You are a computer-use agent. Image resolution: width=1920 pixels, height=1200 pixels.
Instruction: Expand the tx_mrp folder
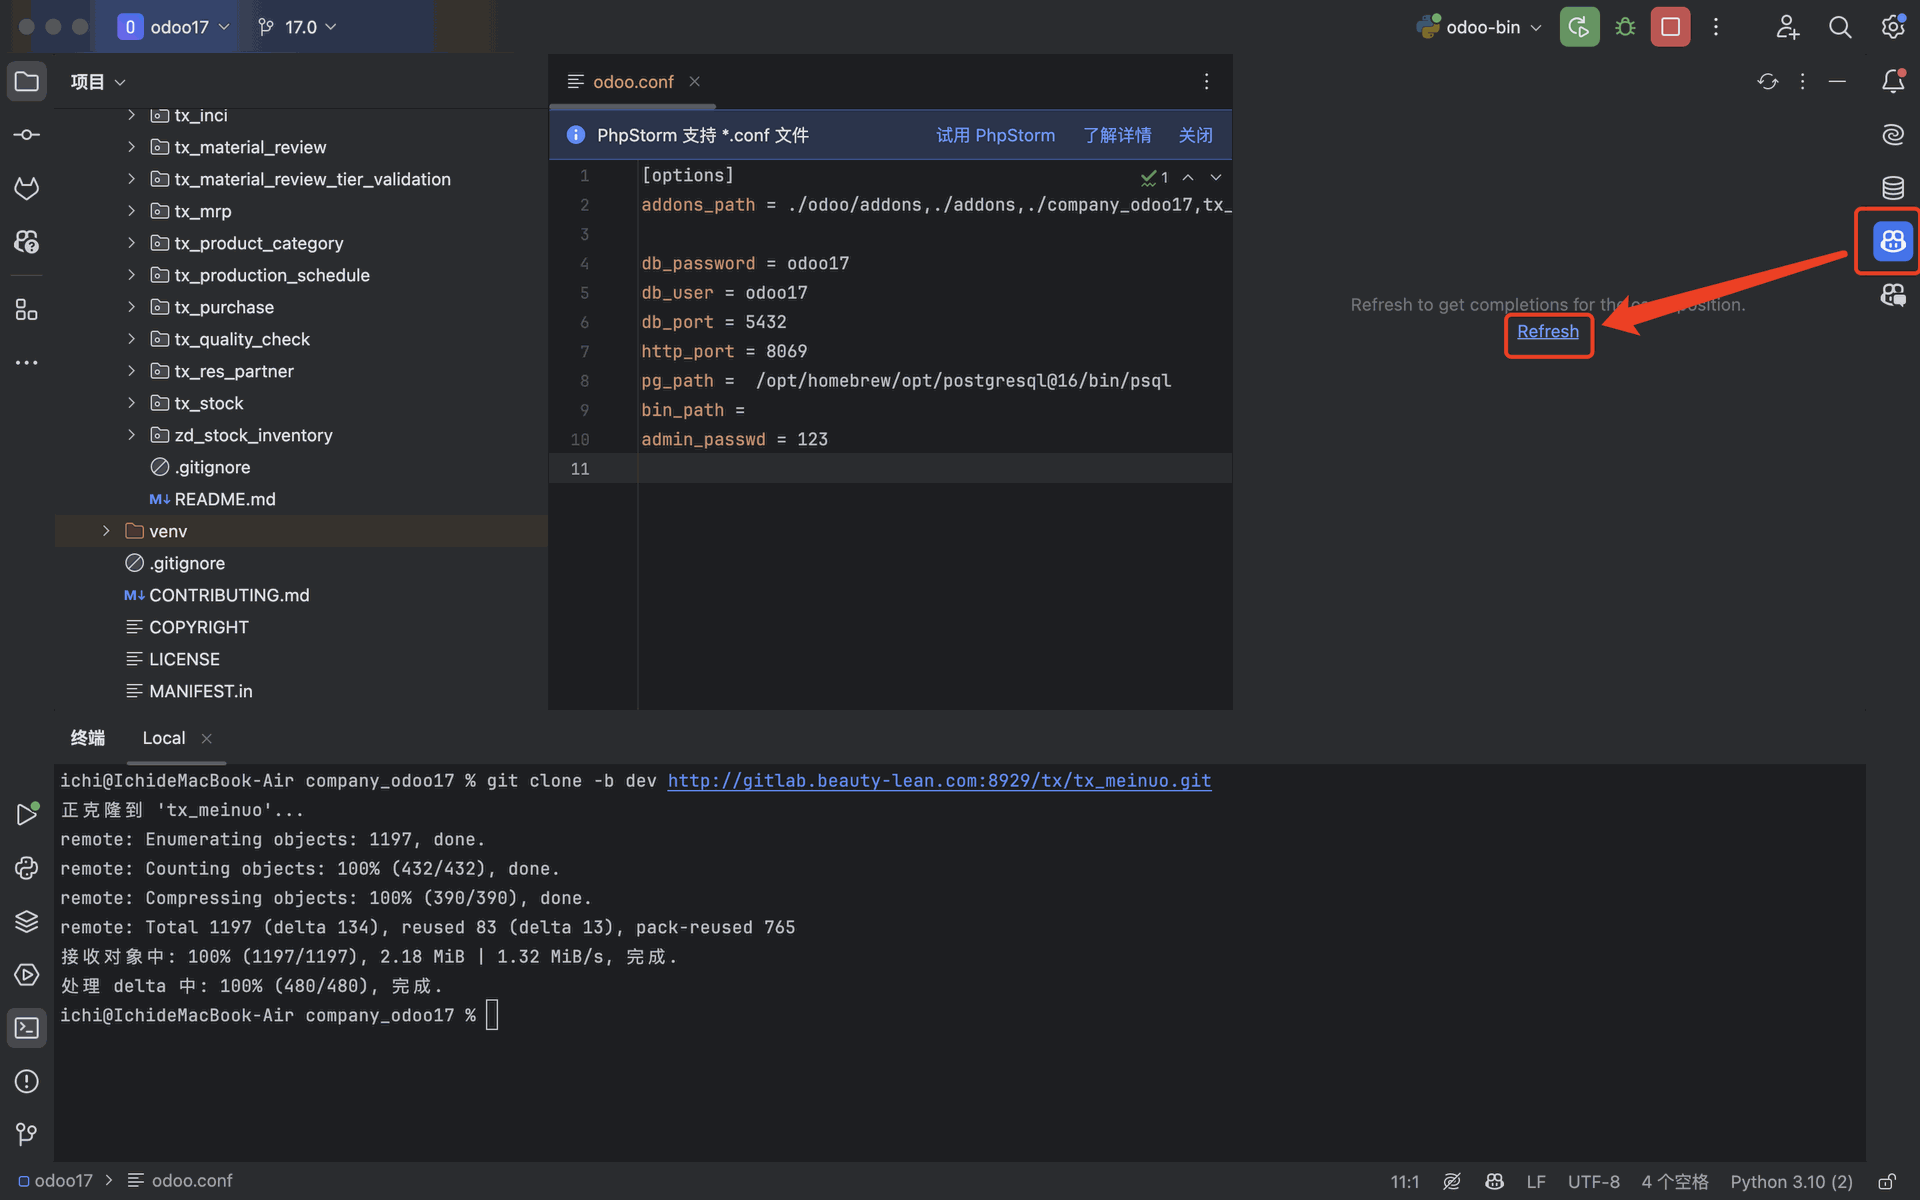(x=131, y=211)
